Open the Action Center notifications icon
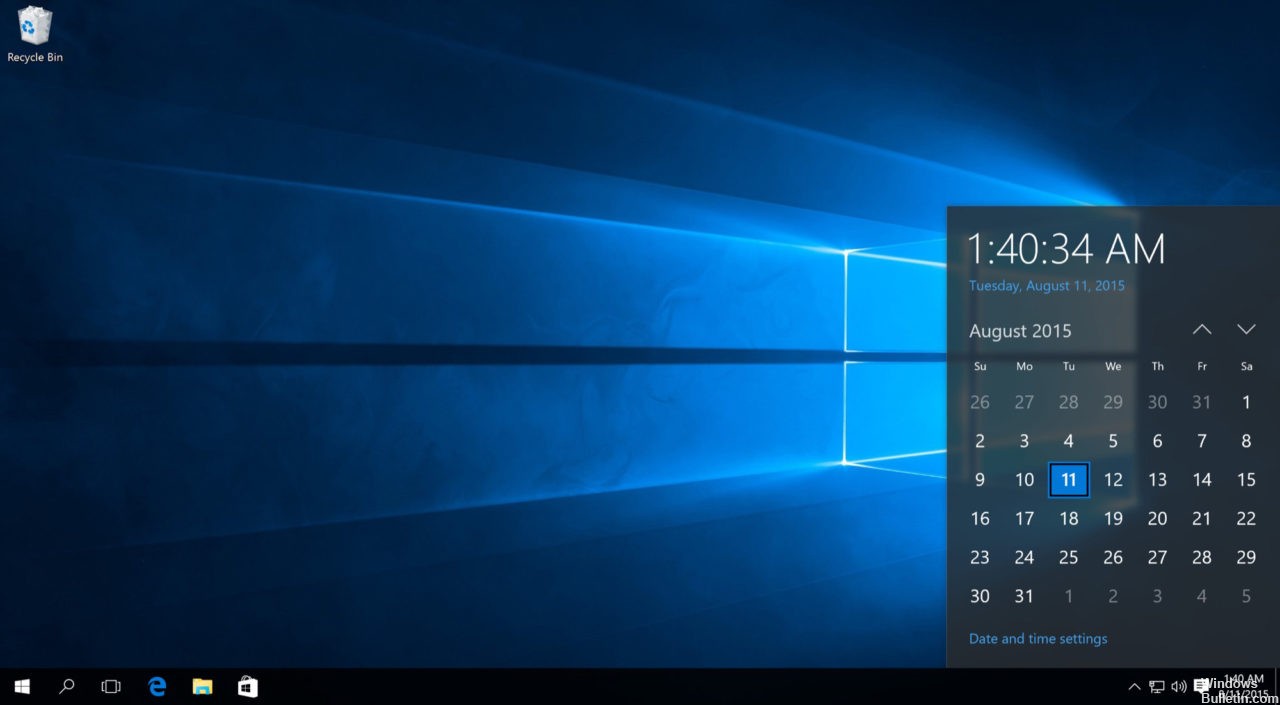Viewport: 1280px width, 705px height. point(1200,686)
